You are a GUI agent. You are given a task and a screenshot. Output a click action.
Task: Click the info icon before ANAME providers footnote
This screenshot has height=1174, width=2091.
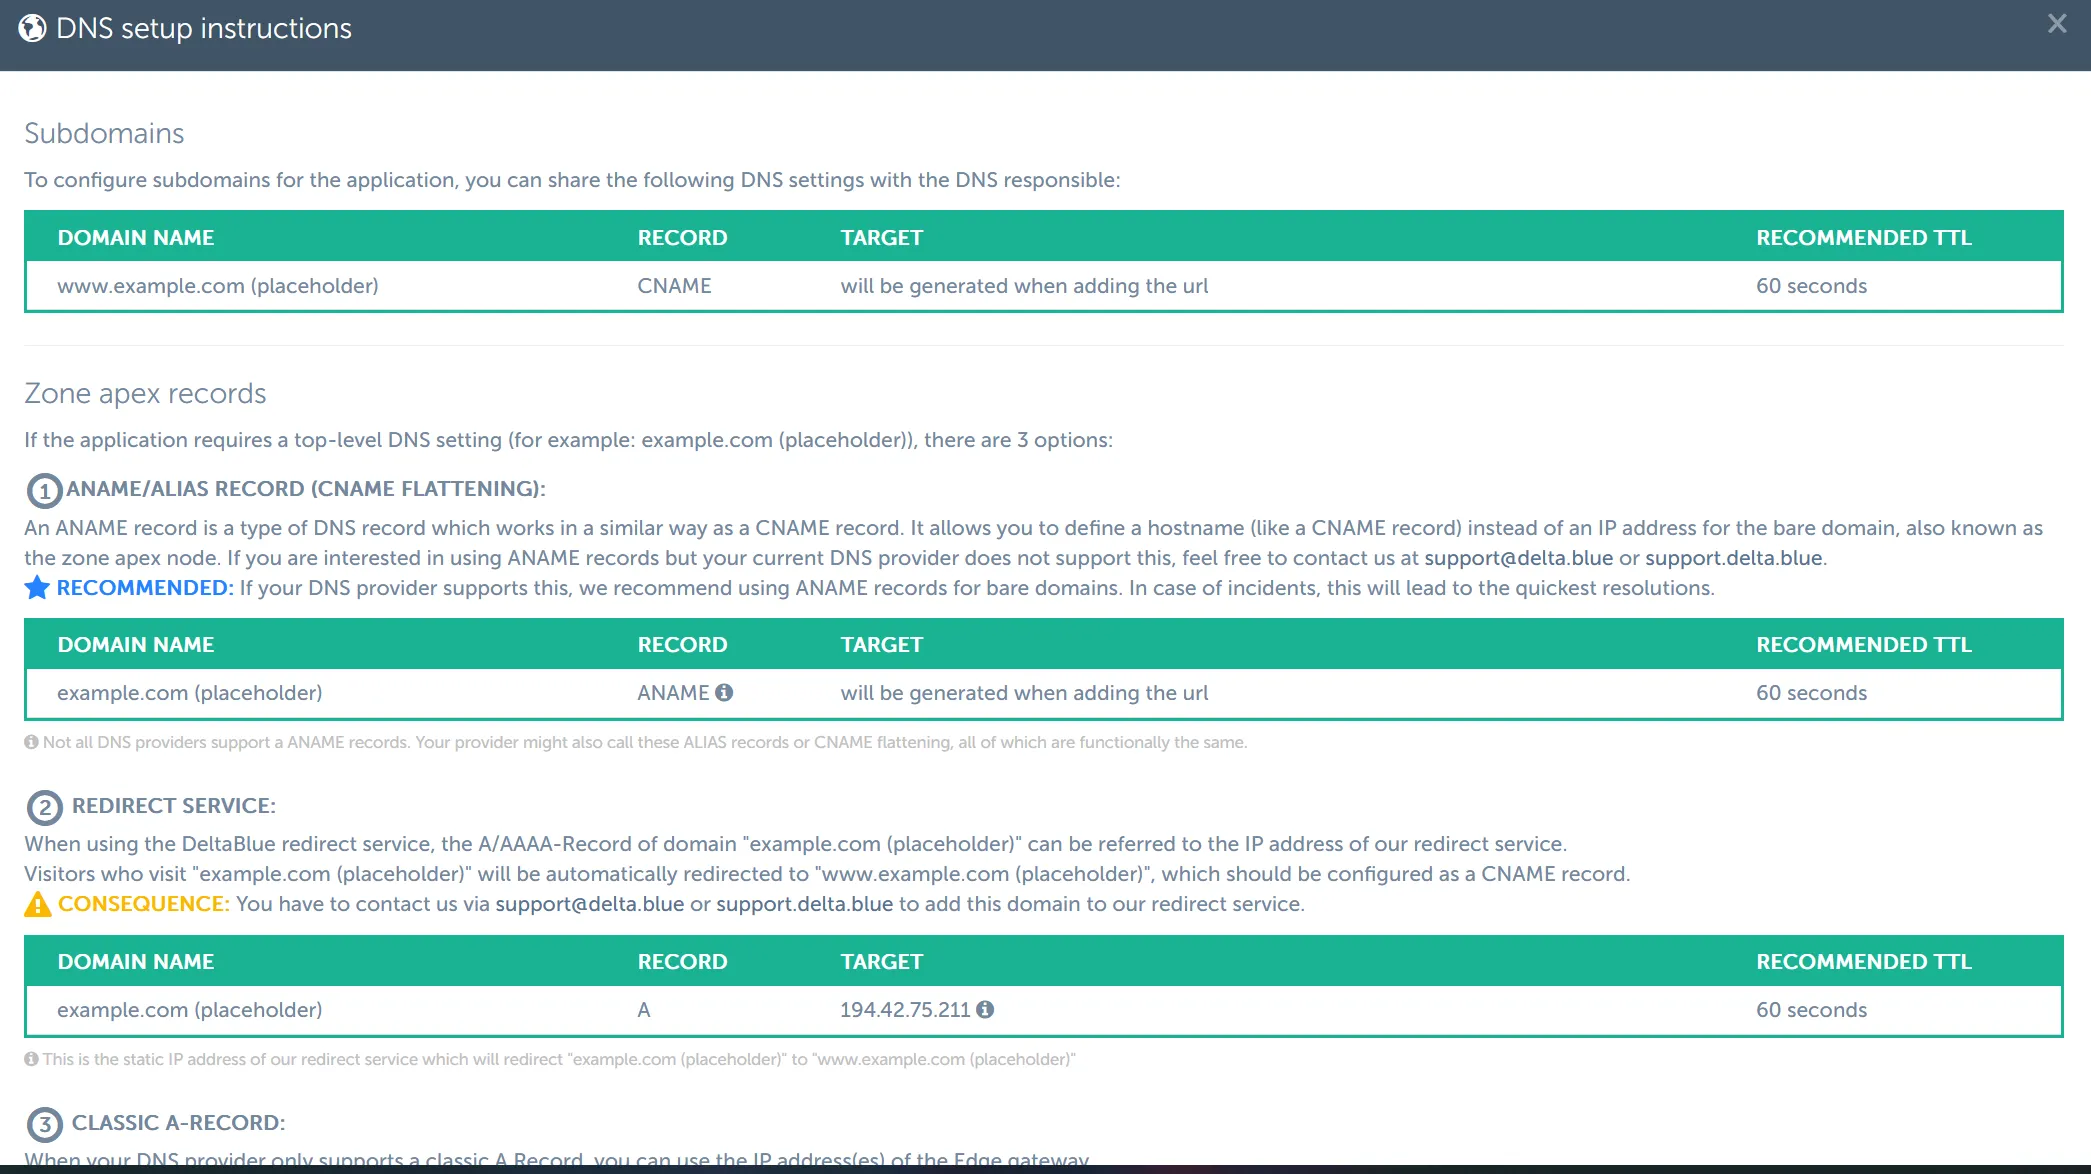click(x=29, y=742)
